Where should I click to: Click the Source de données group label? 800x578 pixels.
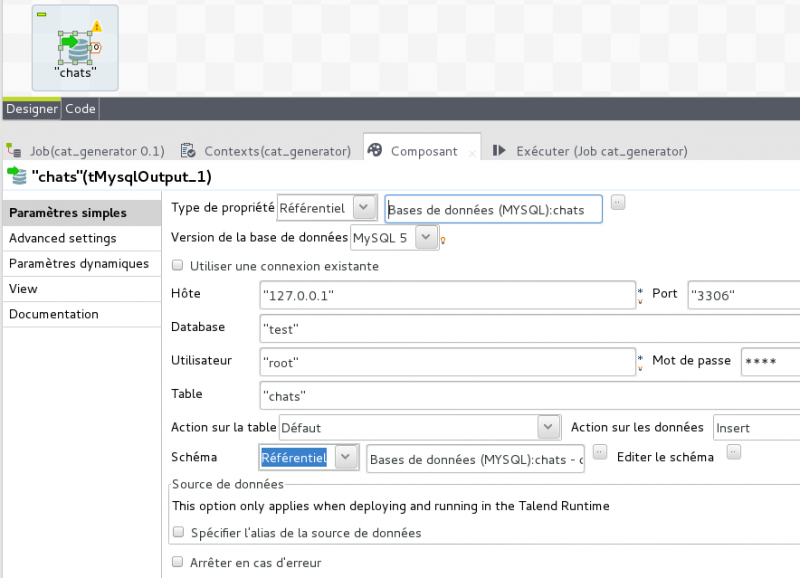coord(228,484)
